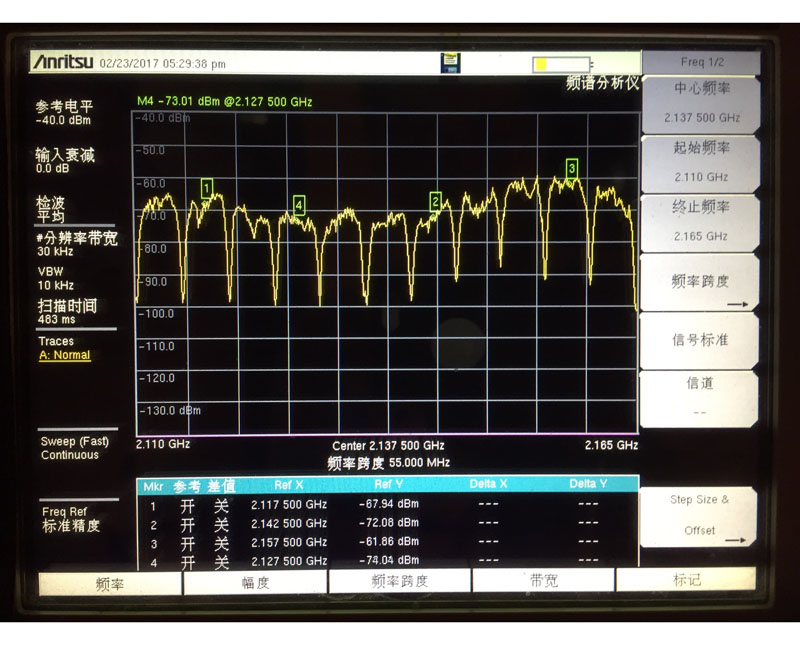Viewport: 800px width, 645px height.
Task: Select marker 4 on the trace
Action: click(299, 206)
